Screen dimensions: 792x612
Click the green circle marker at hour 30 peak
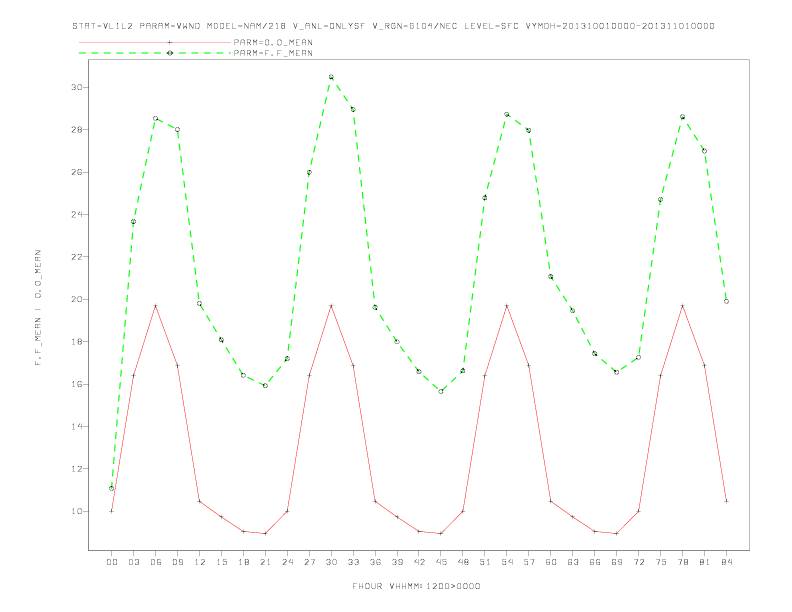tap(331, 77)
